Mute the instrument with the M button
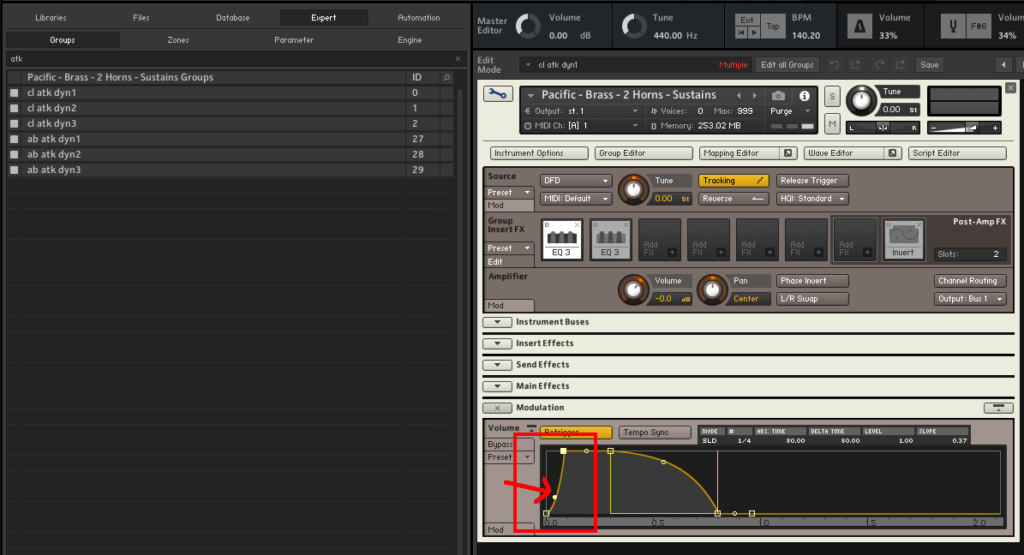1024x555 pixels. [832, 123]
